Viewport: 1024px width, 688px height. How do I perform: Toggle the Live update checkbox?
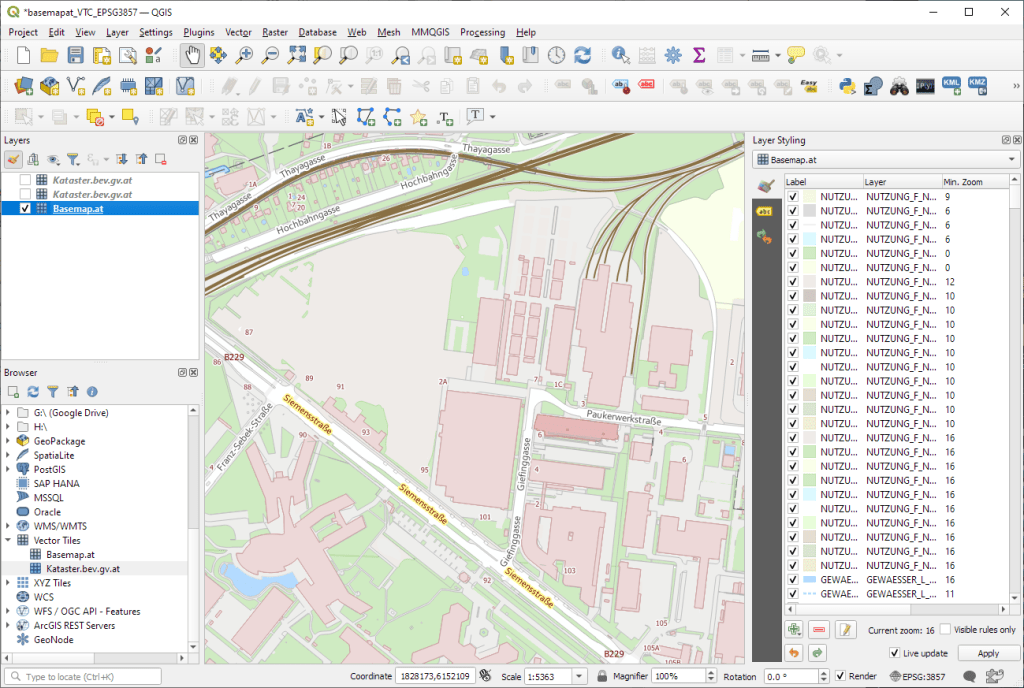click(895, 653)
